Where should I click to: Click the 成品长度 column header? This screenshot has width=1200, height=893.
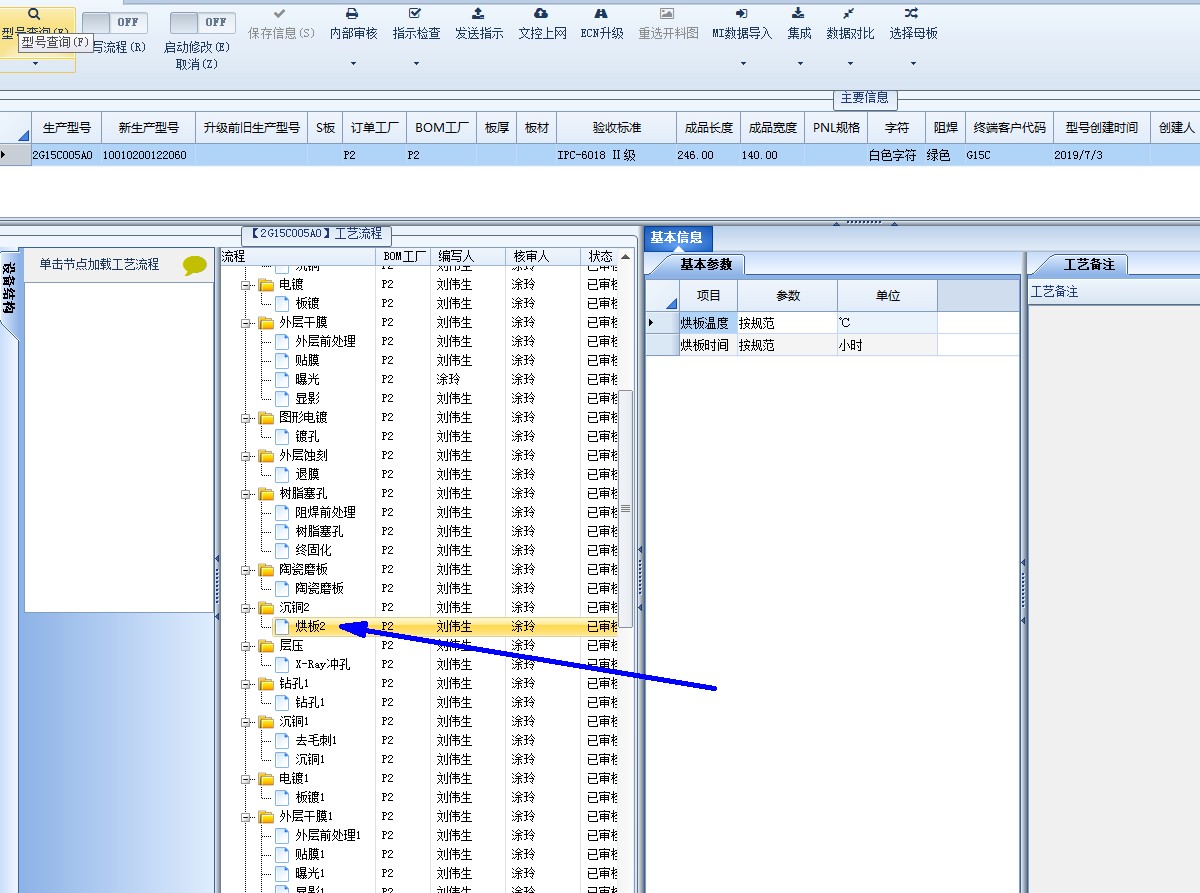tap(709, 128)
